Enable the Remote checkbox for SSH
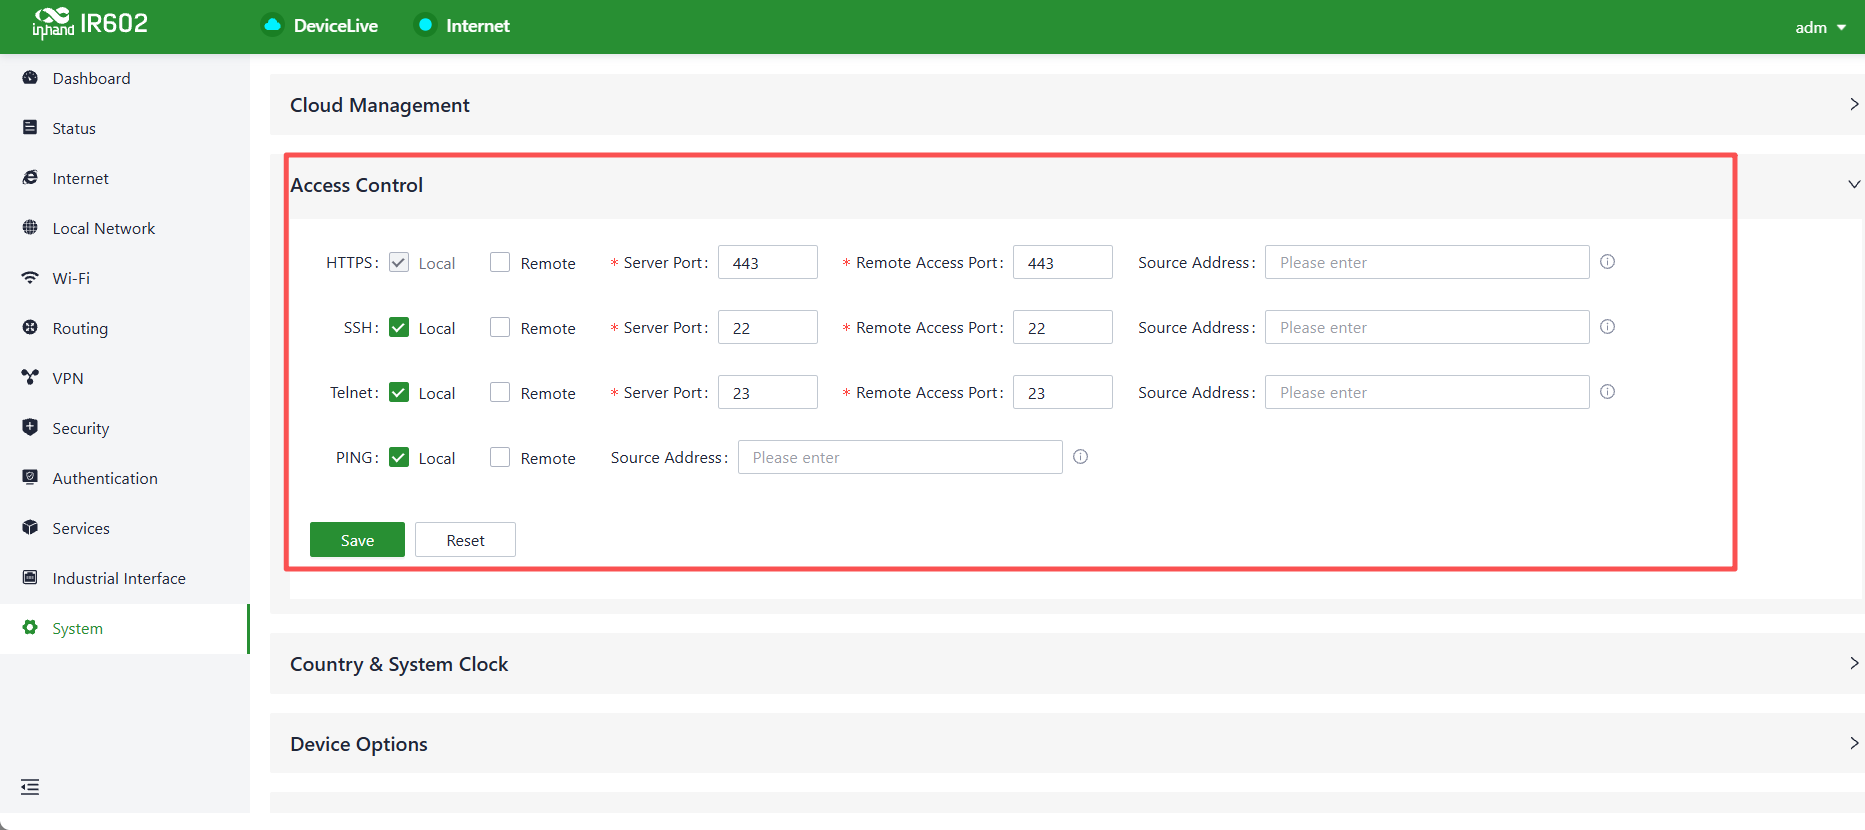Image resolution: width=1865 pixels, height=830 pixels. (x=500, y=327)
